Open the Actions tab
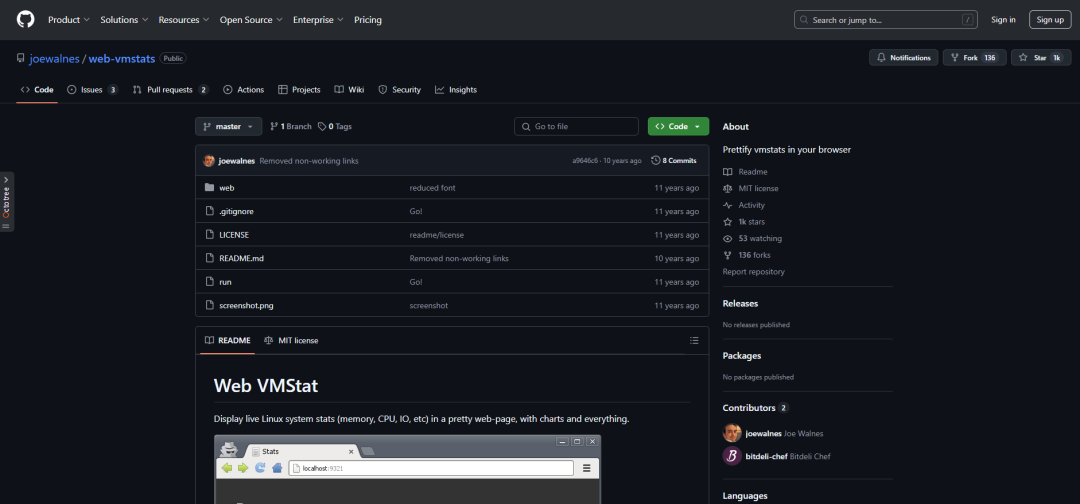This screenshot has width=1080, height=504. (x=244, y=90)
